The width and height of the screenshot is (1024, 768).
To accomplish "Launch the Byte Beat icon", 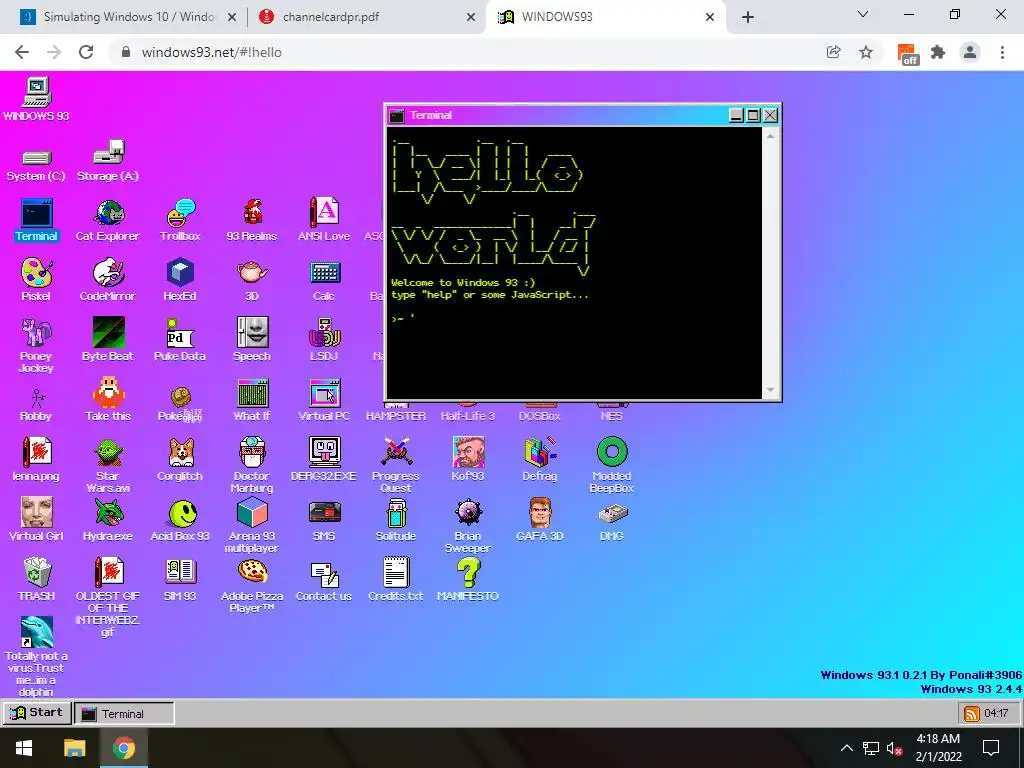I will point(108,332).
